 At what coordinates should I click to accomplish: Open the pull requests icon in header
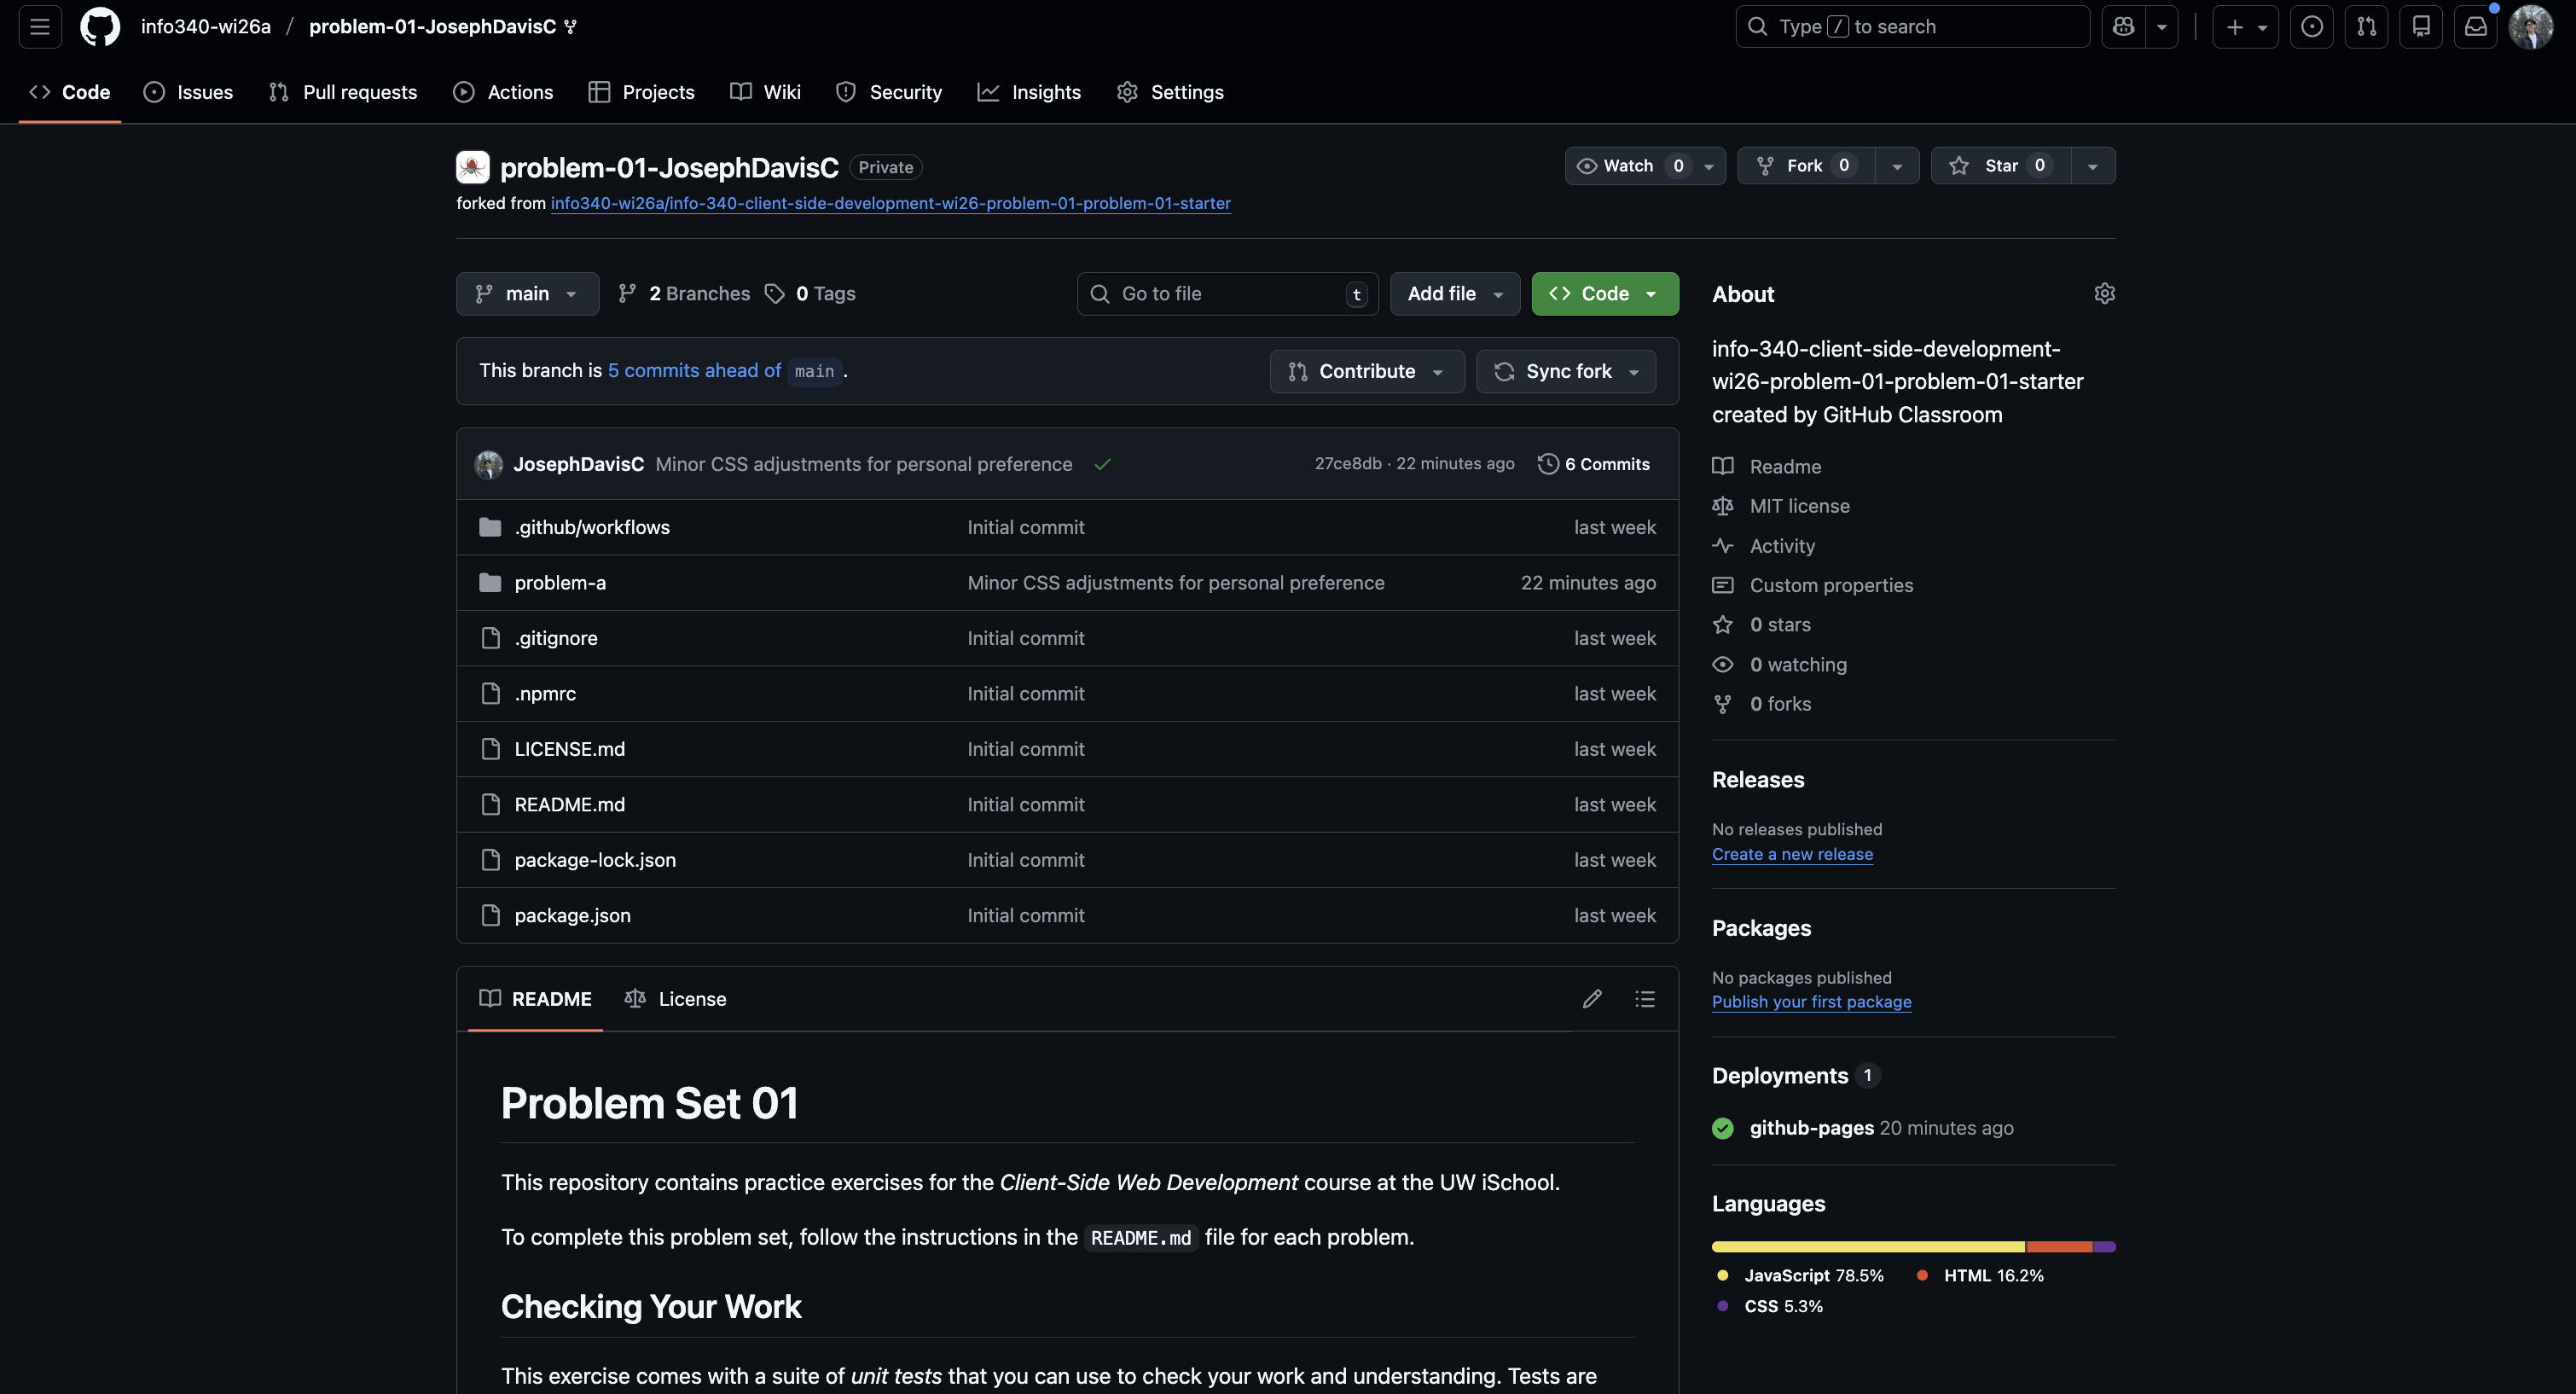pyautogui.click(x=2366, y=26)
